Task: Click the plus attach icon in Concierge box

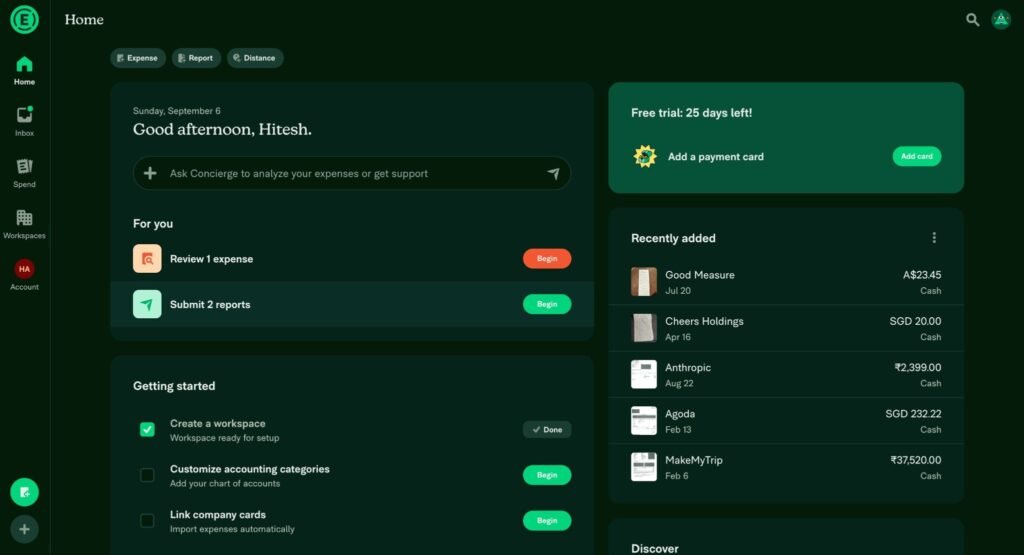Action: [x=150, y=173]
